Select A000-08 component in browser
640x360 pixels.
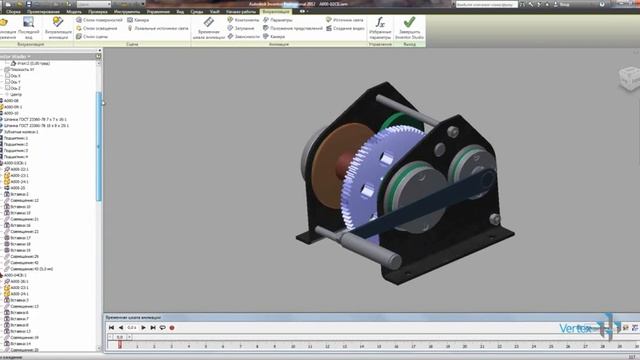[x=10, y=100]
